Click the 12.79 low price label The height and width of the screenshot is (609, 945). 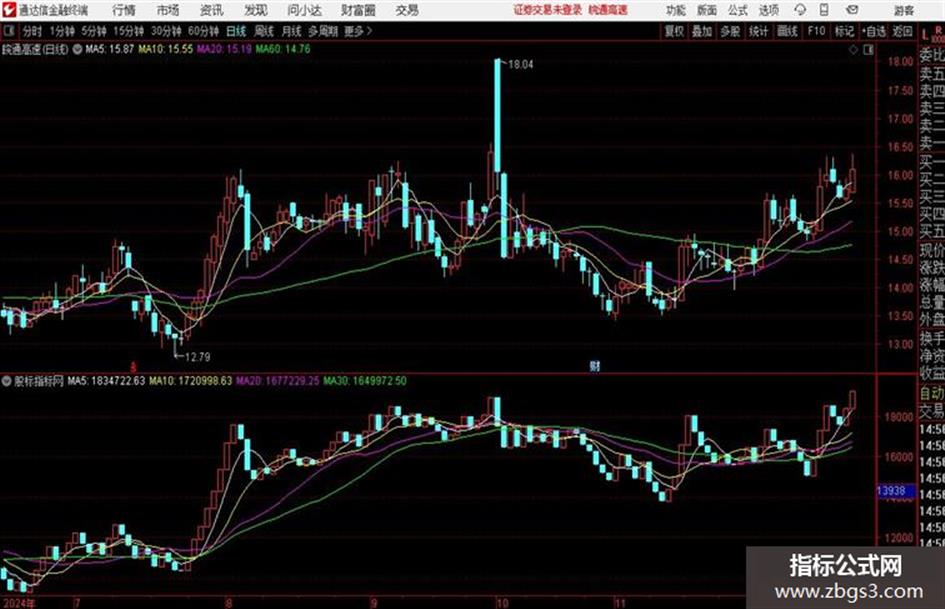pos(198,357)
